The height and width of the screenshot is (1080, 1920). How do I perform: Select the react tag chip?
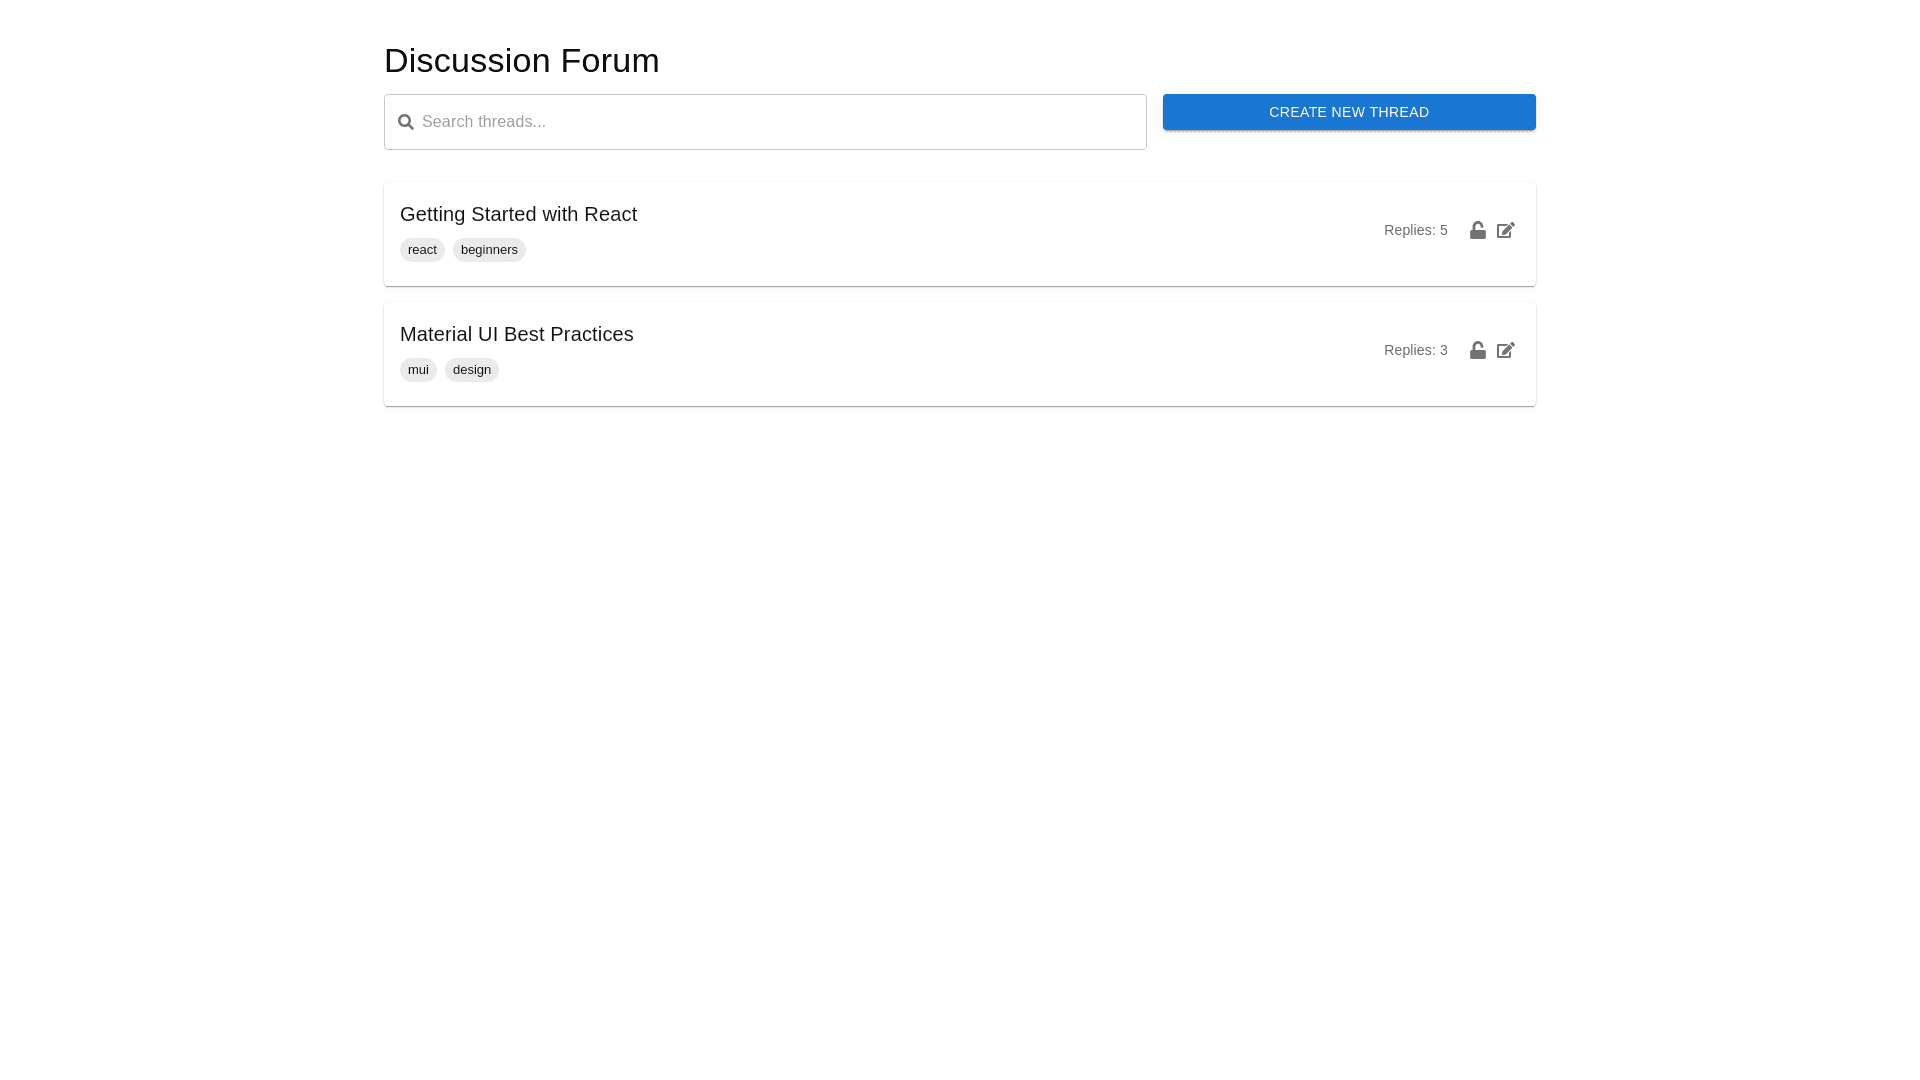(422, 250)
